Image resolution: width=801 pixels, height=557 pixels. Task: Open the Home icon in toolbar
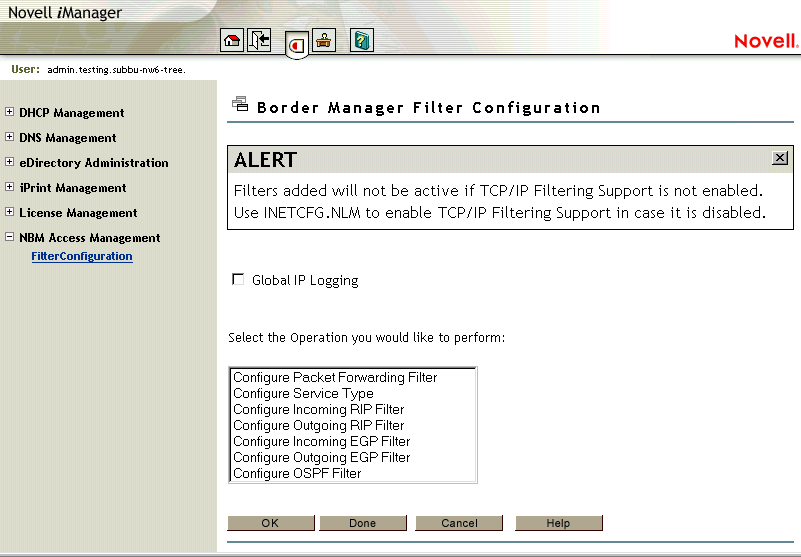click(232, 40)
